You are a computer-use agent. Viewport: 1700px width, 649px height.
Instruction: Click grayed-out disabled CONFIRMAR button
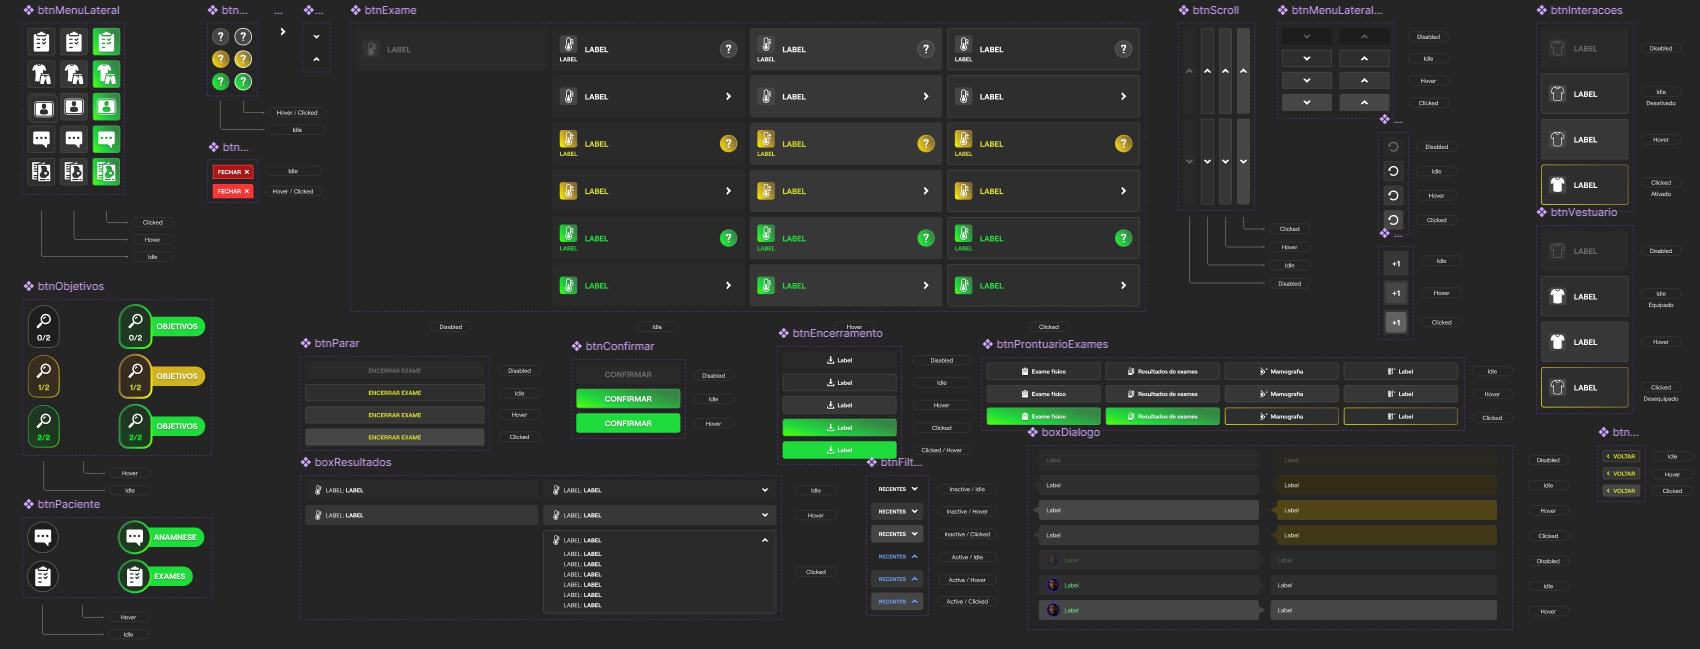click(628, 375)
